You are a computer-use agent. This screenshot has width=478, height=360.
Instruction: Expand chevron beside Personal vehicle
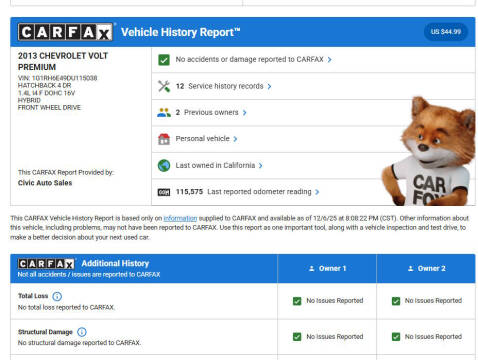click(x=235, y=139)
